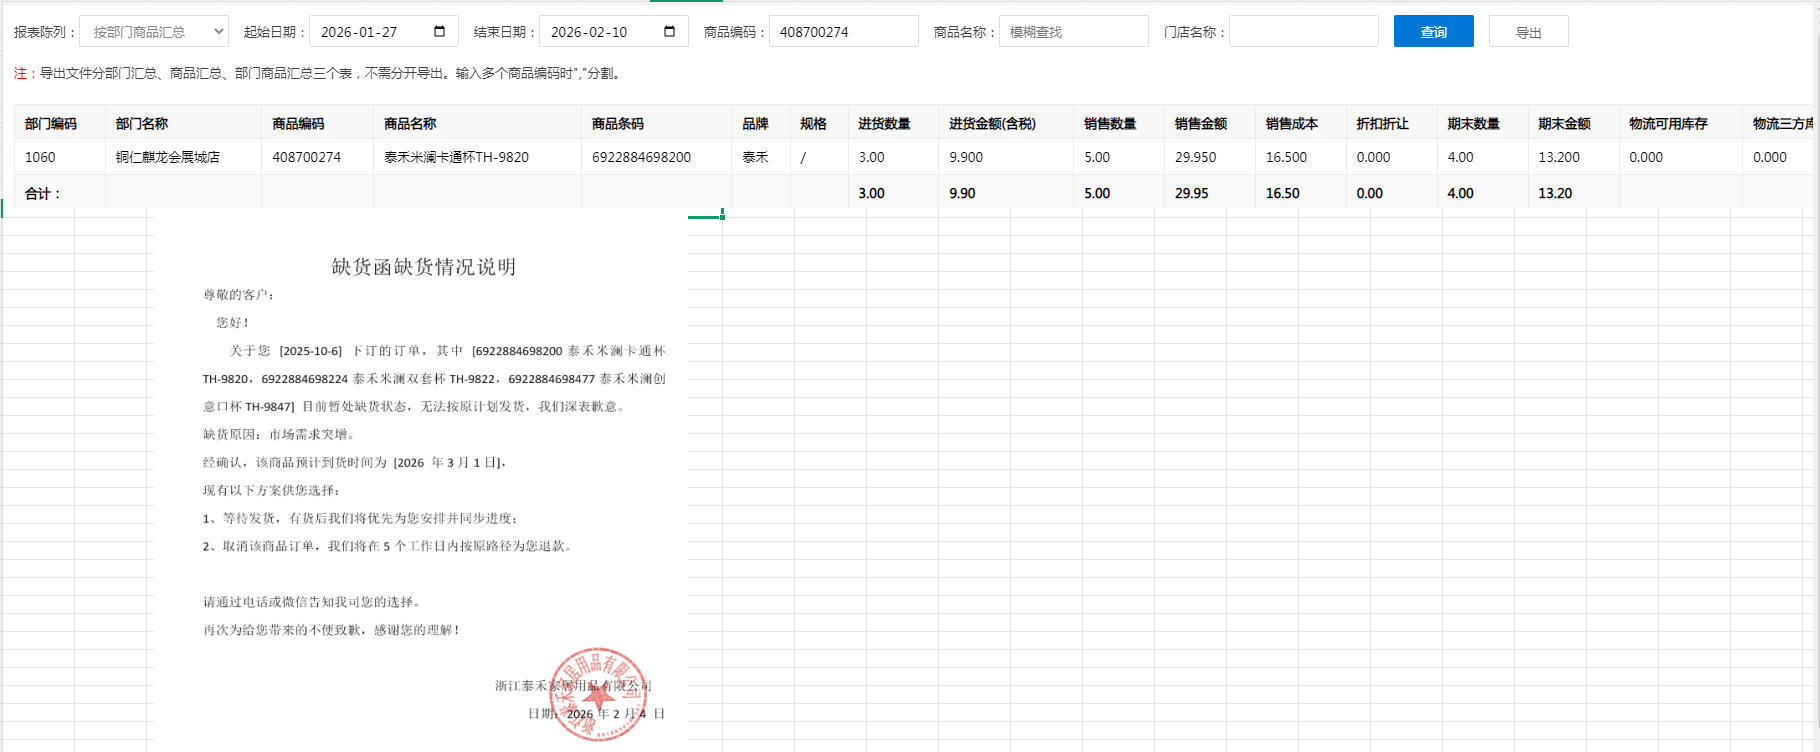Viewport: 1820px width, 752px height.
Task: Expand the 报表陈列 report type dropdown
Action: 154,32
